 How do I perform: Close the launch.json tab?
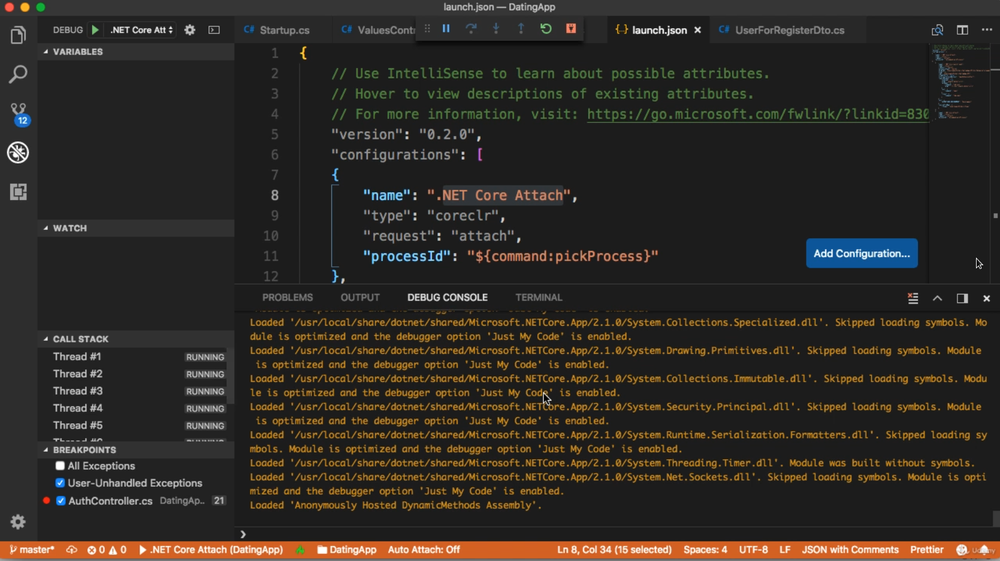tap(697, 30)
